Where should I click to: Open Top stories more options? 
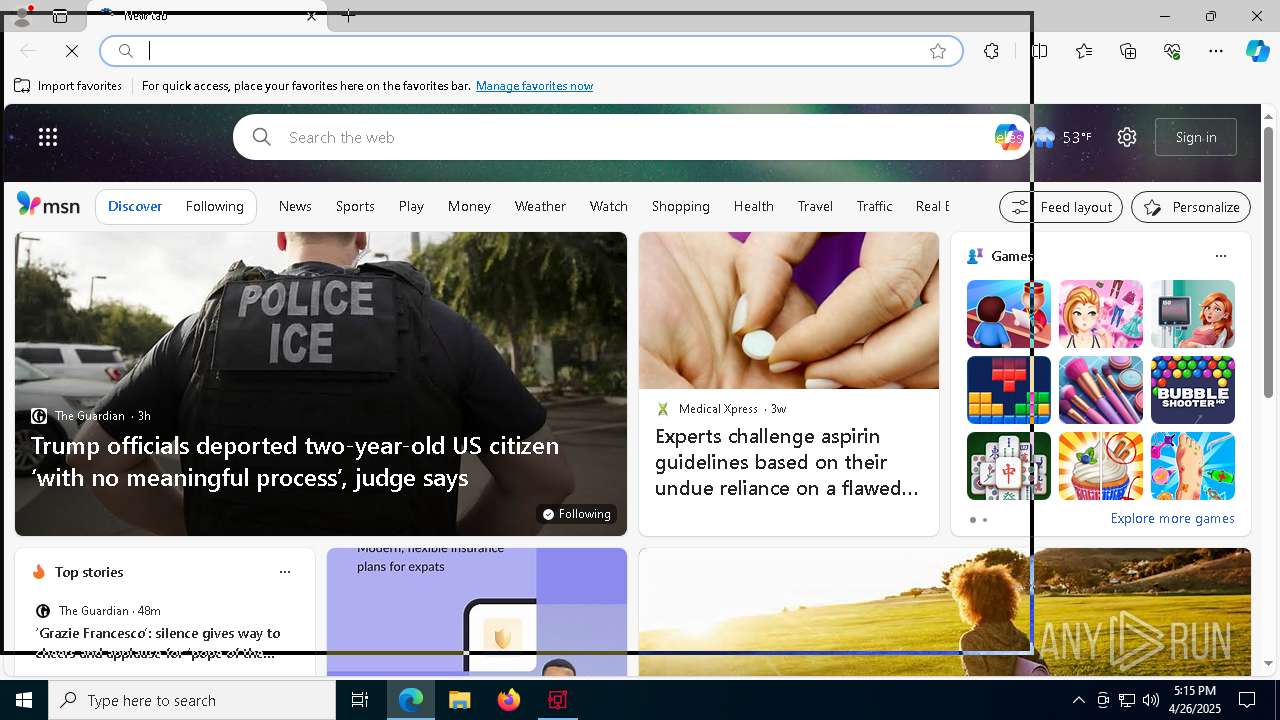pyautogui.click(x=284, y=572)
